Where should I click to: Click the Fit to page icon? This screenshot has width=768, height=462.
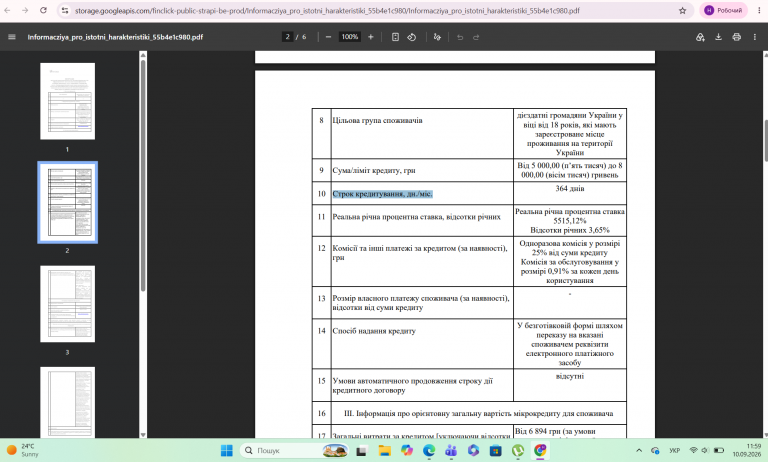[395, 37]
